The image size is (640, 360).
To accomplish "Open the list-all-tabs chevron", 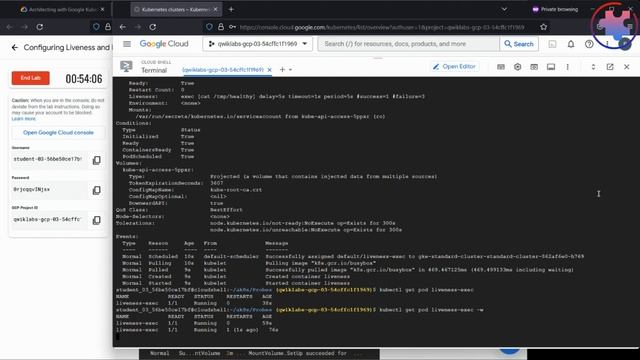I will pos(504,9).
